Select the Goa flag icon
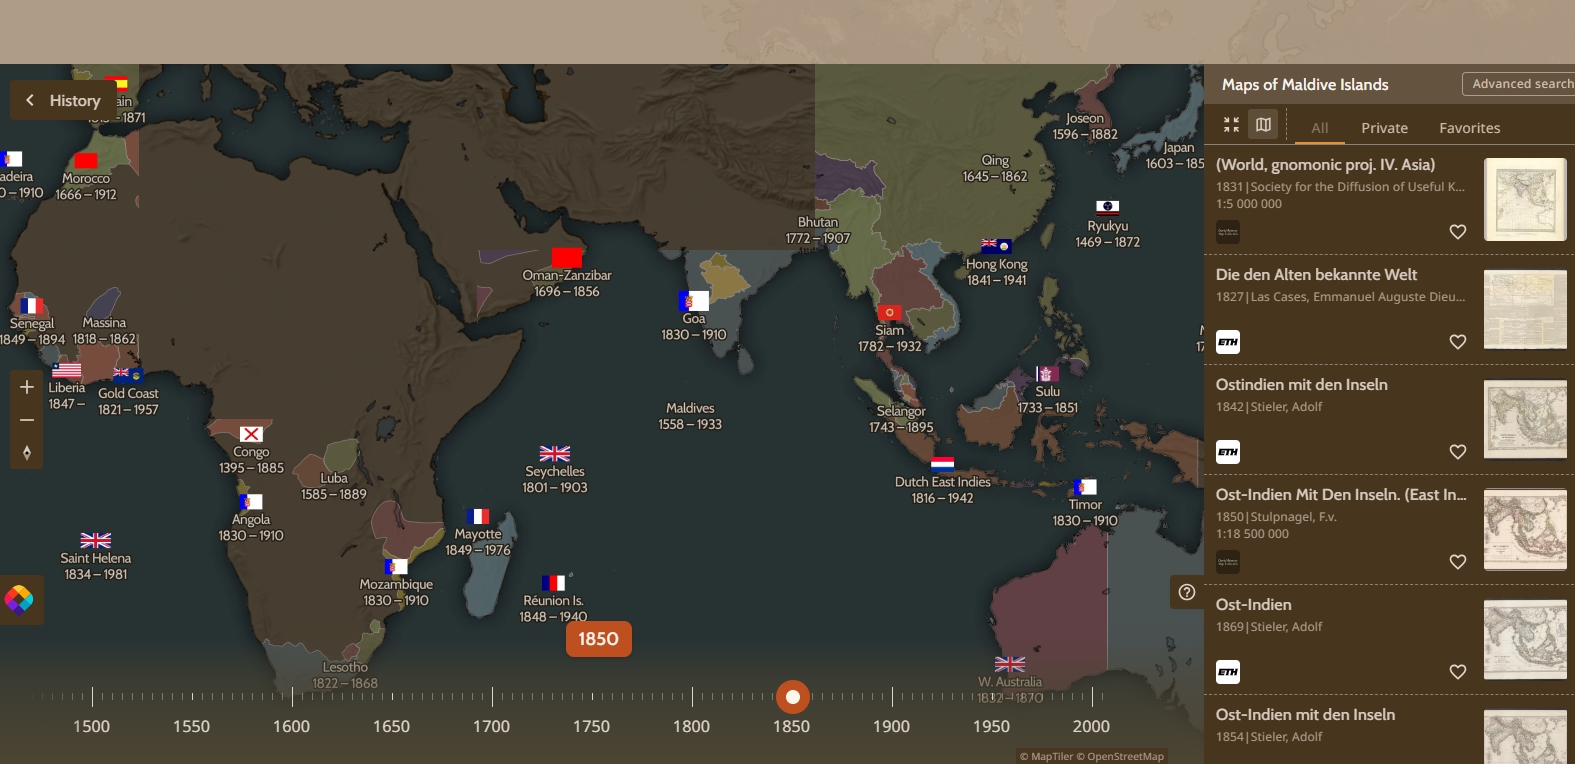The image size is (1575, 764). point(694,301)
